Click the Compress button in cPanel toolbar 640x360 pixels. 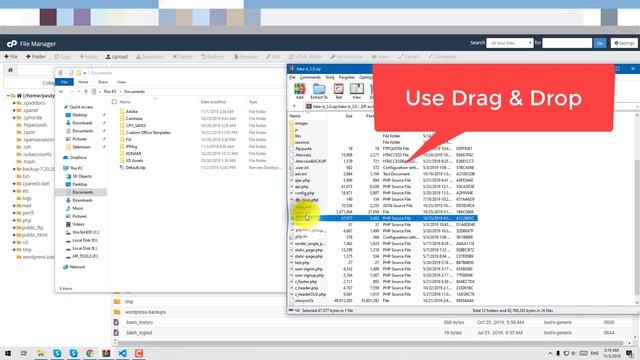(442, 57)
